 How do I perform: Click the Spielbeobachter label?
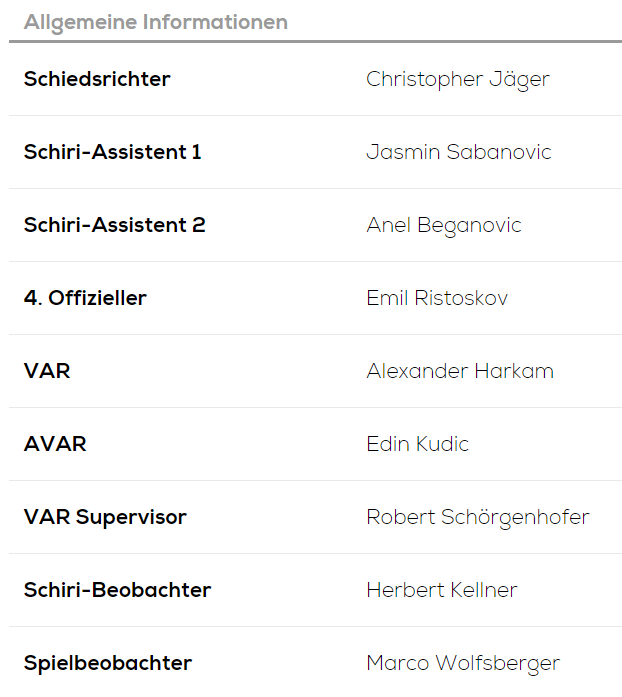(x=107, y=663)
